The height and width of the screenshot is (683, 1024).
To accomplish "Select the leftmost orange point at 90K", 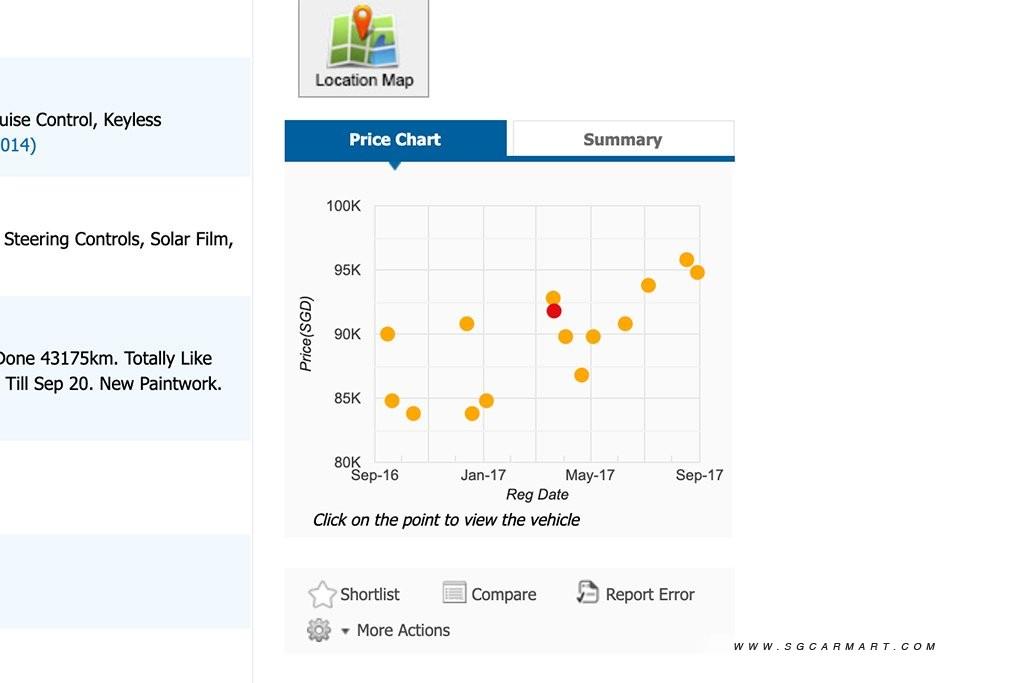I will pos(388,334).
